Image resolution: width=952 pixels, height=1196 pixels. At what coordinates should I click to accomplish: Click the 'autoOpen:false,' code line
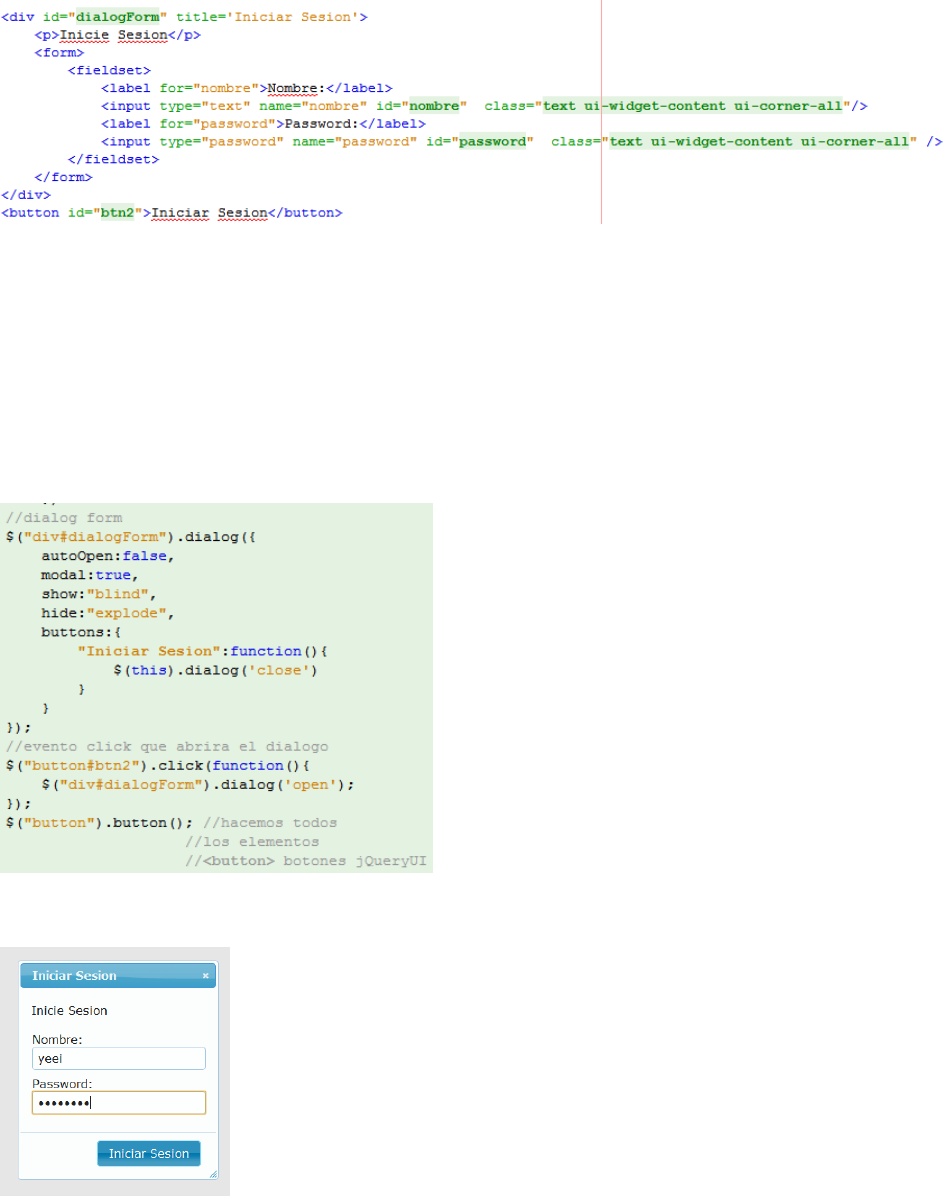click(x=108, y=556)
